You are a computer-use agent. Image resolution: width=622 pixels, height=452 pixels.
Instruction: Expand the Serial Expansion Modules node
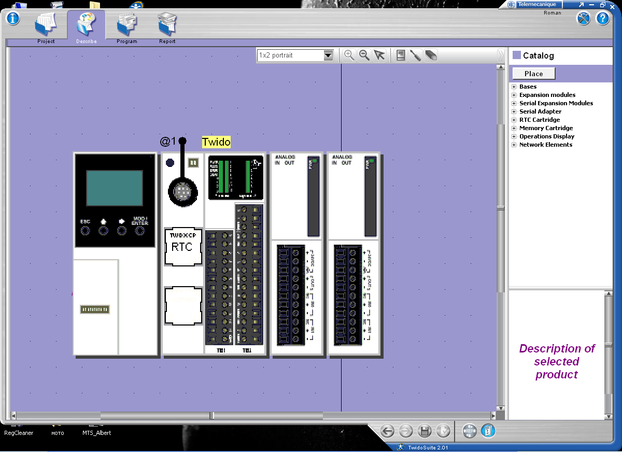pos(514,103)
